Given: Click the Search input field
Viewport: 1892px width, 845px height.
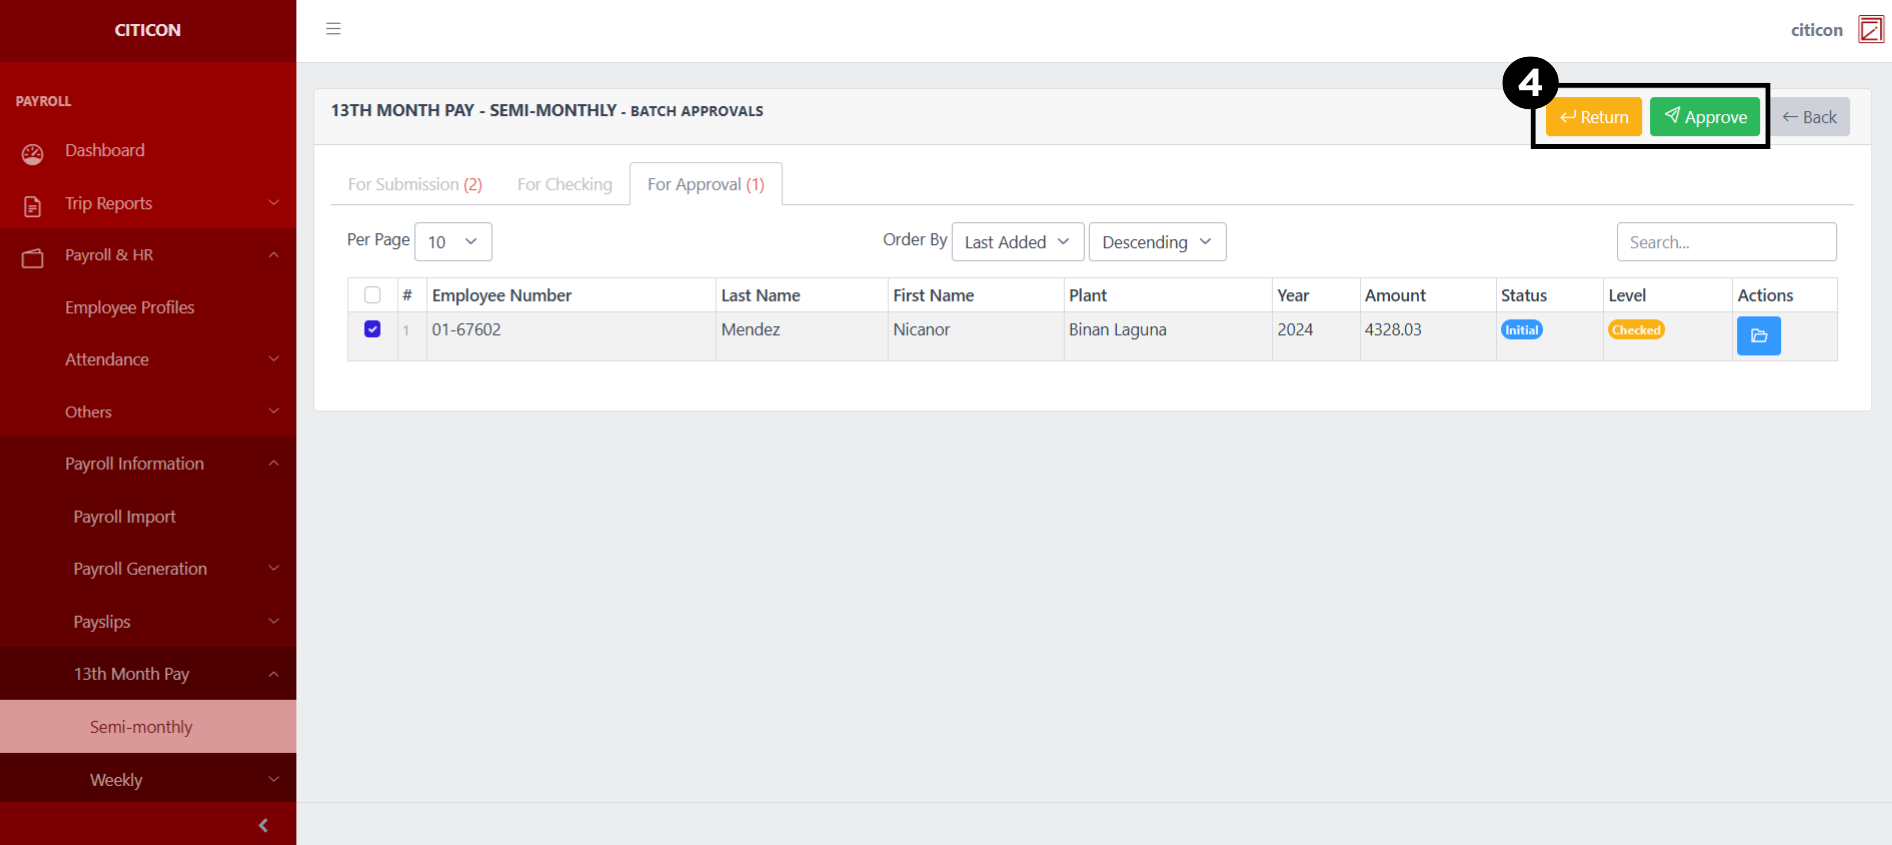Looking at the screenshot, I should pyautogui.click(x=1725, y=242).
